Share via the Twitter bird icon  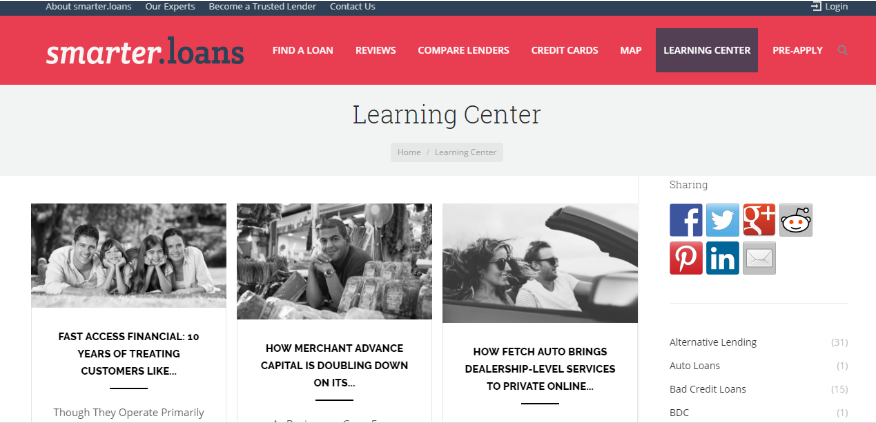(x=722, y=220)
